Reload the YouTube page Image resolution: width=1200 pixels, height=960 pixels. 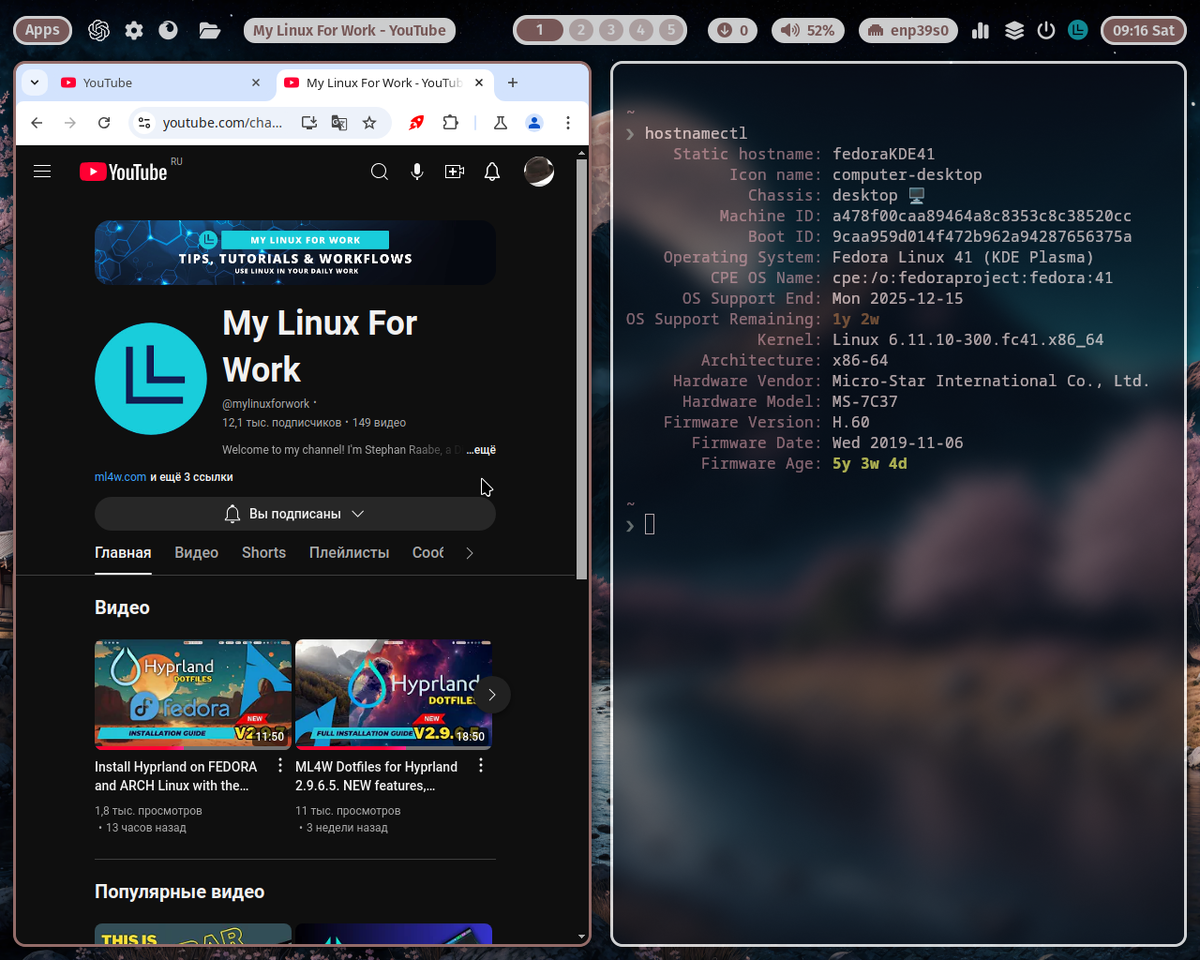[104, 123]
